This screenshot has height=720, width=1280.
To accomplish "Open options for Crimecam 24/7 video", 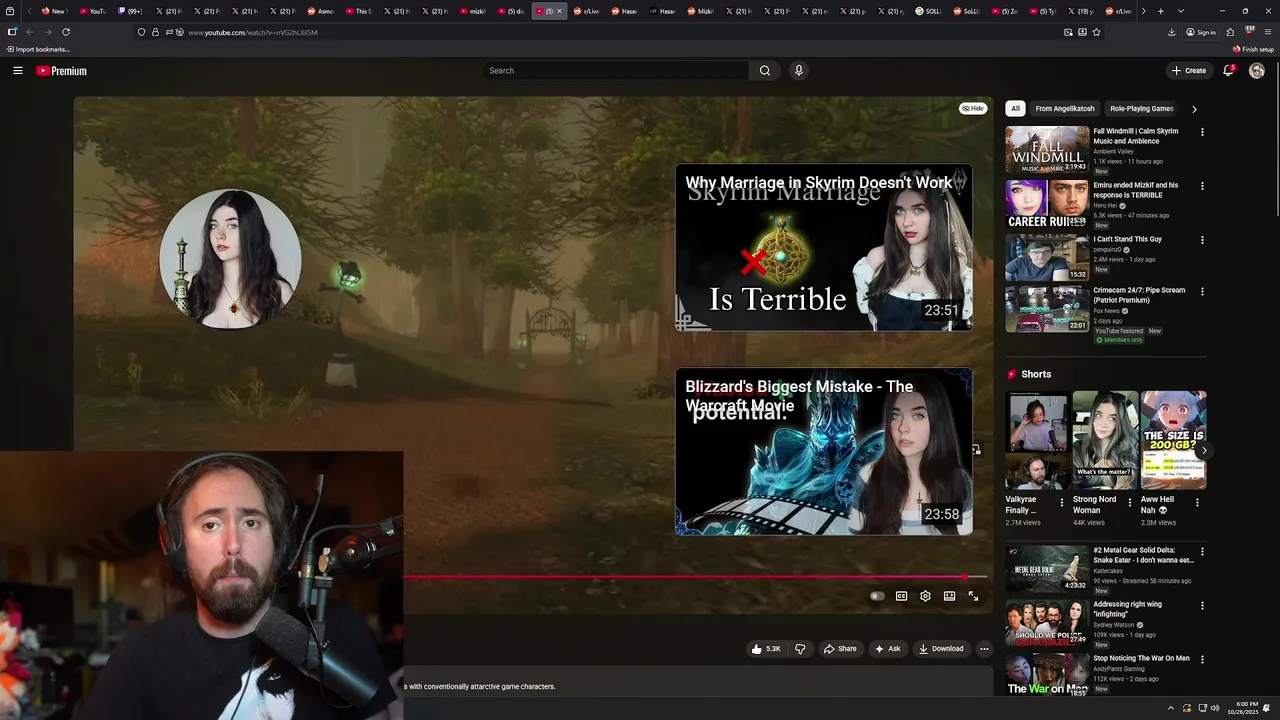I will (1202, 292).
